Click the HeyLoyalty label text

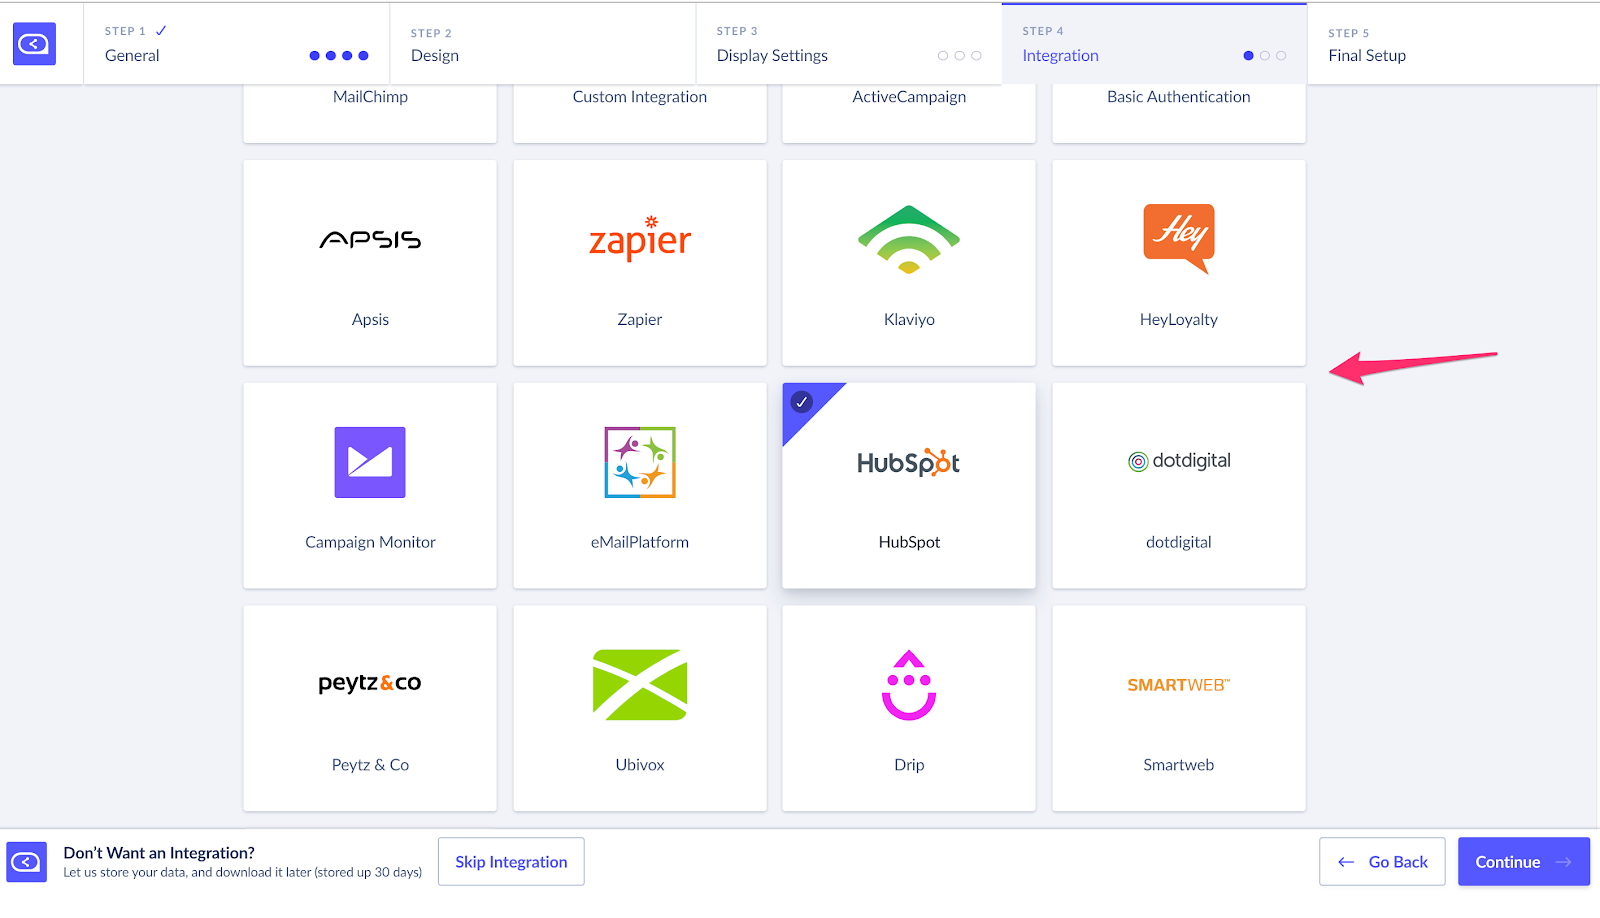click(1179, 320)
